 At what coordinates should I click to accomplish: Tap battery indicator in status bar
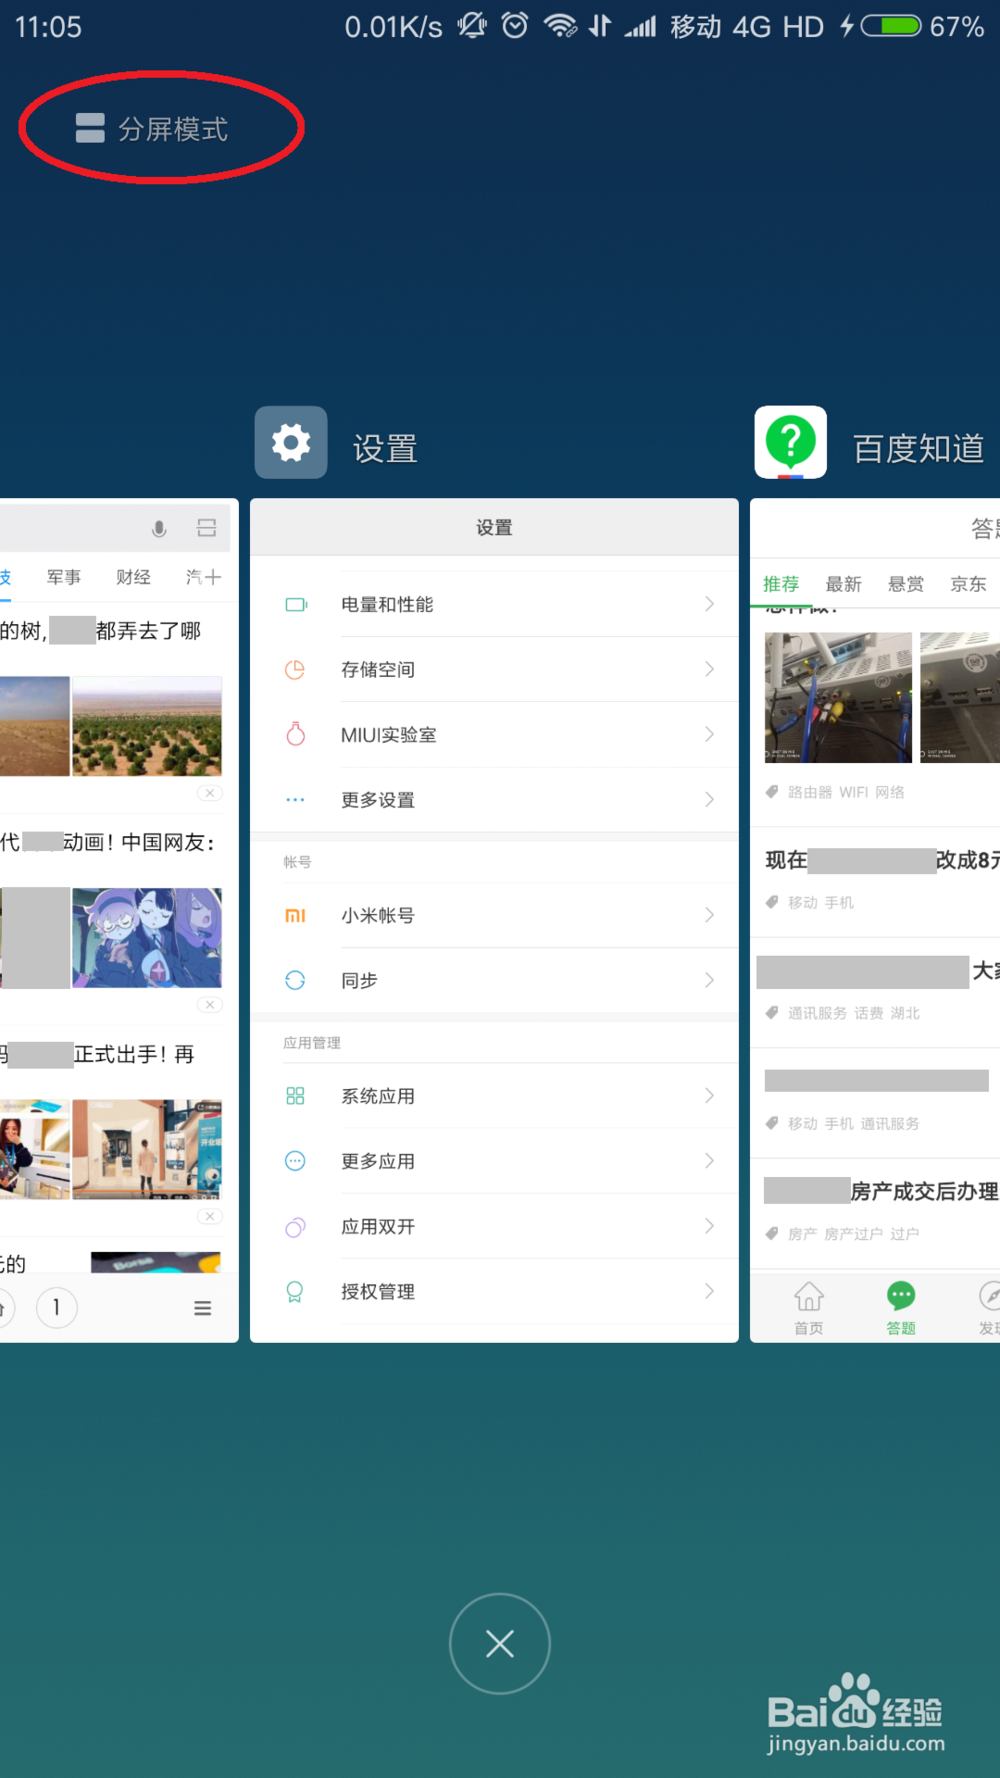(891, 25)
